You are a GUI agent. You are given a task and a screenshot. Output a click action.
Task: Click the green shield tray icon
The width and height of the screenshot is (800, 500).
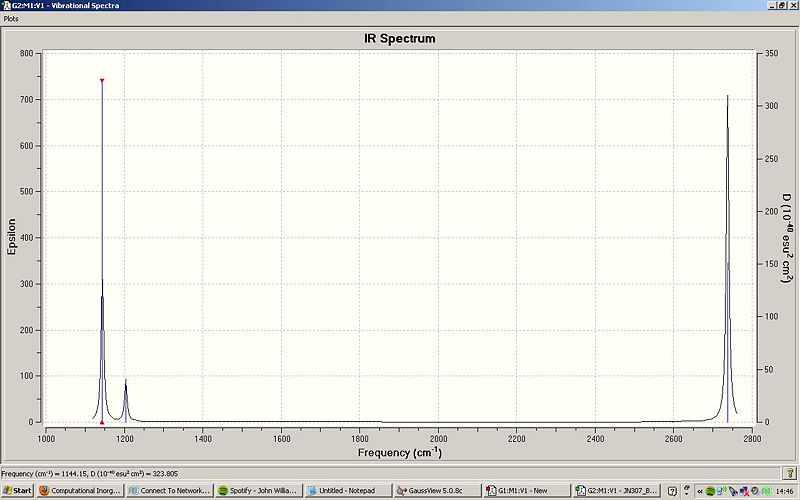[x=767, y=491]
